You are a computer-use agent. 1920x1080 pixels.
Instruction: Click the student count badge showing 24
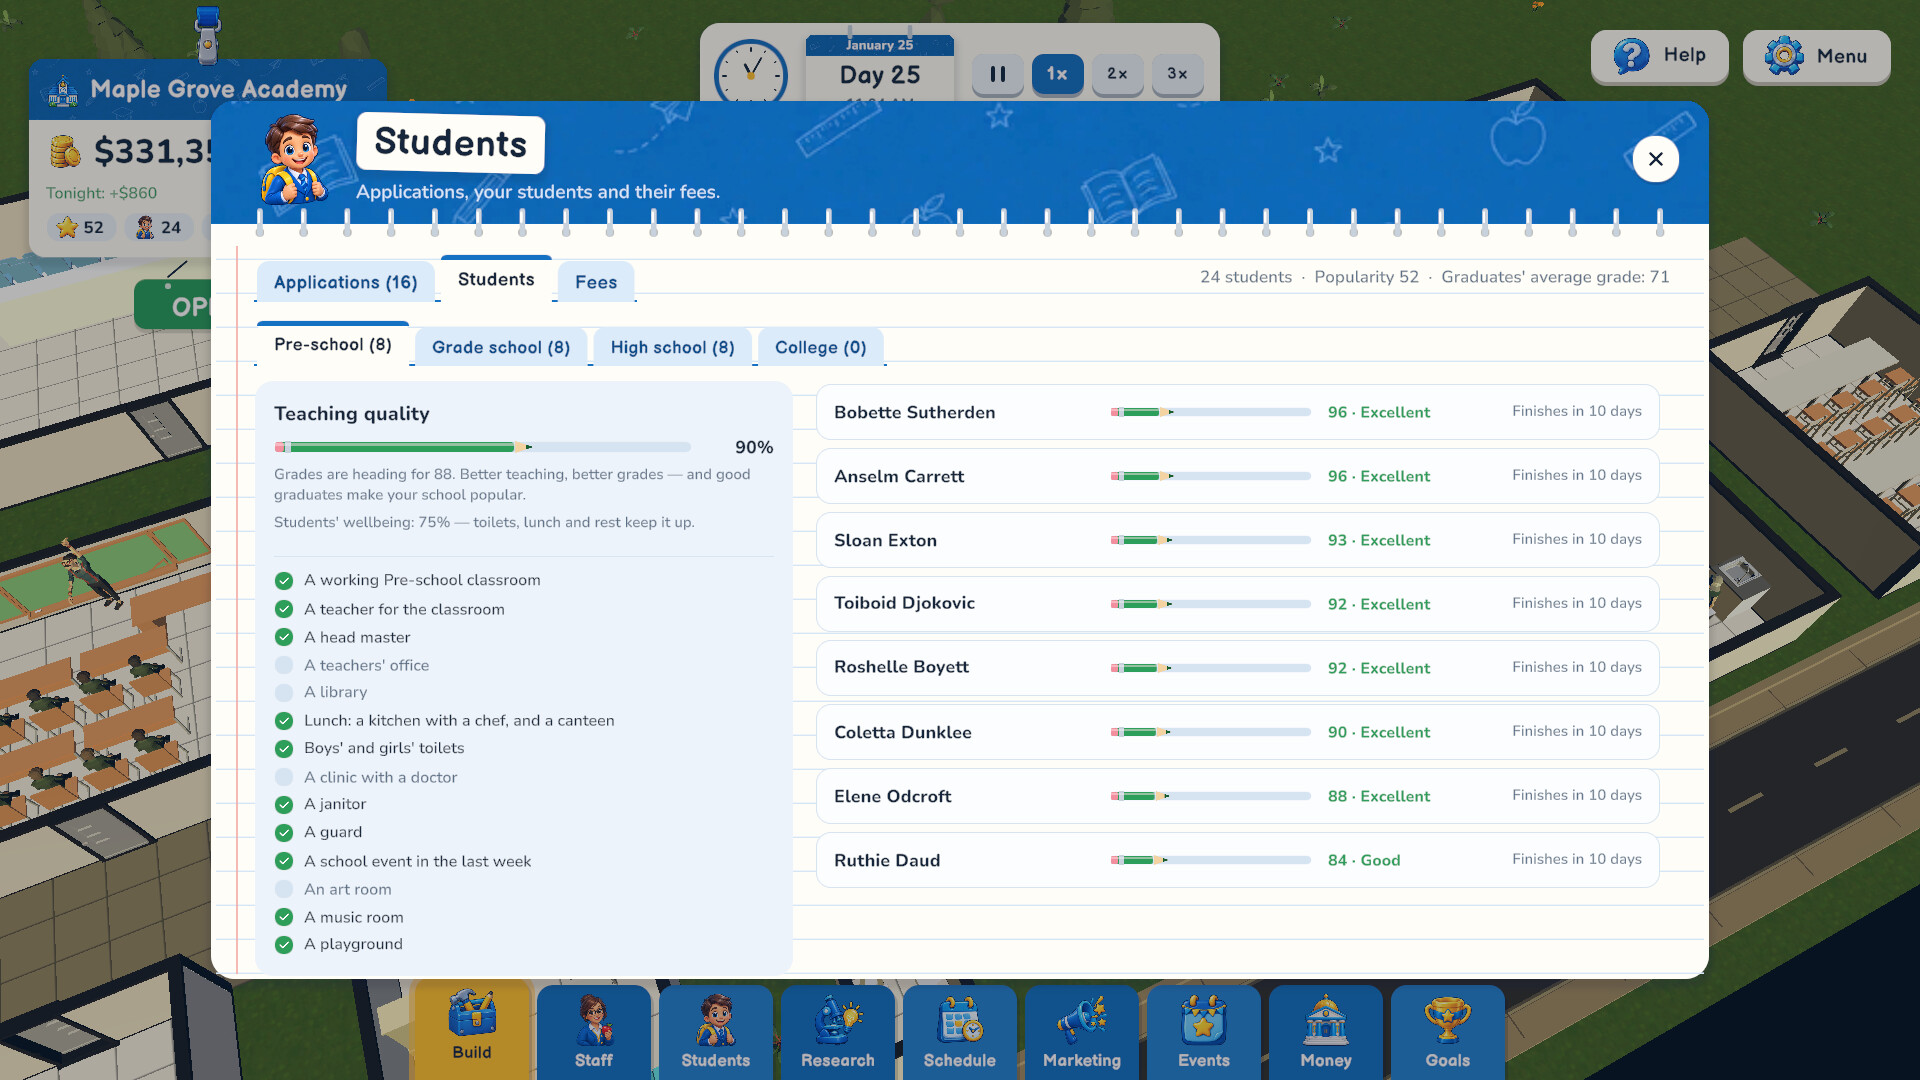[159, 228]
